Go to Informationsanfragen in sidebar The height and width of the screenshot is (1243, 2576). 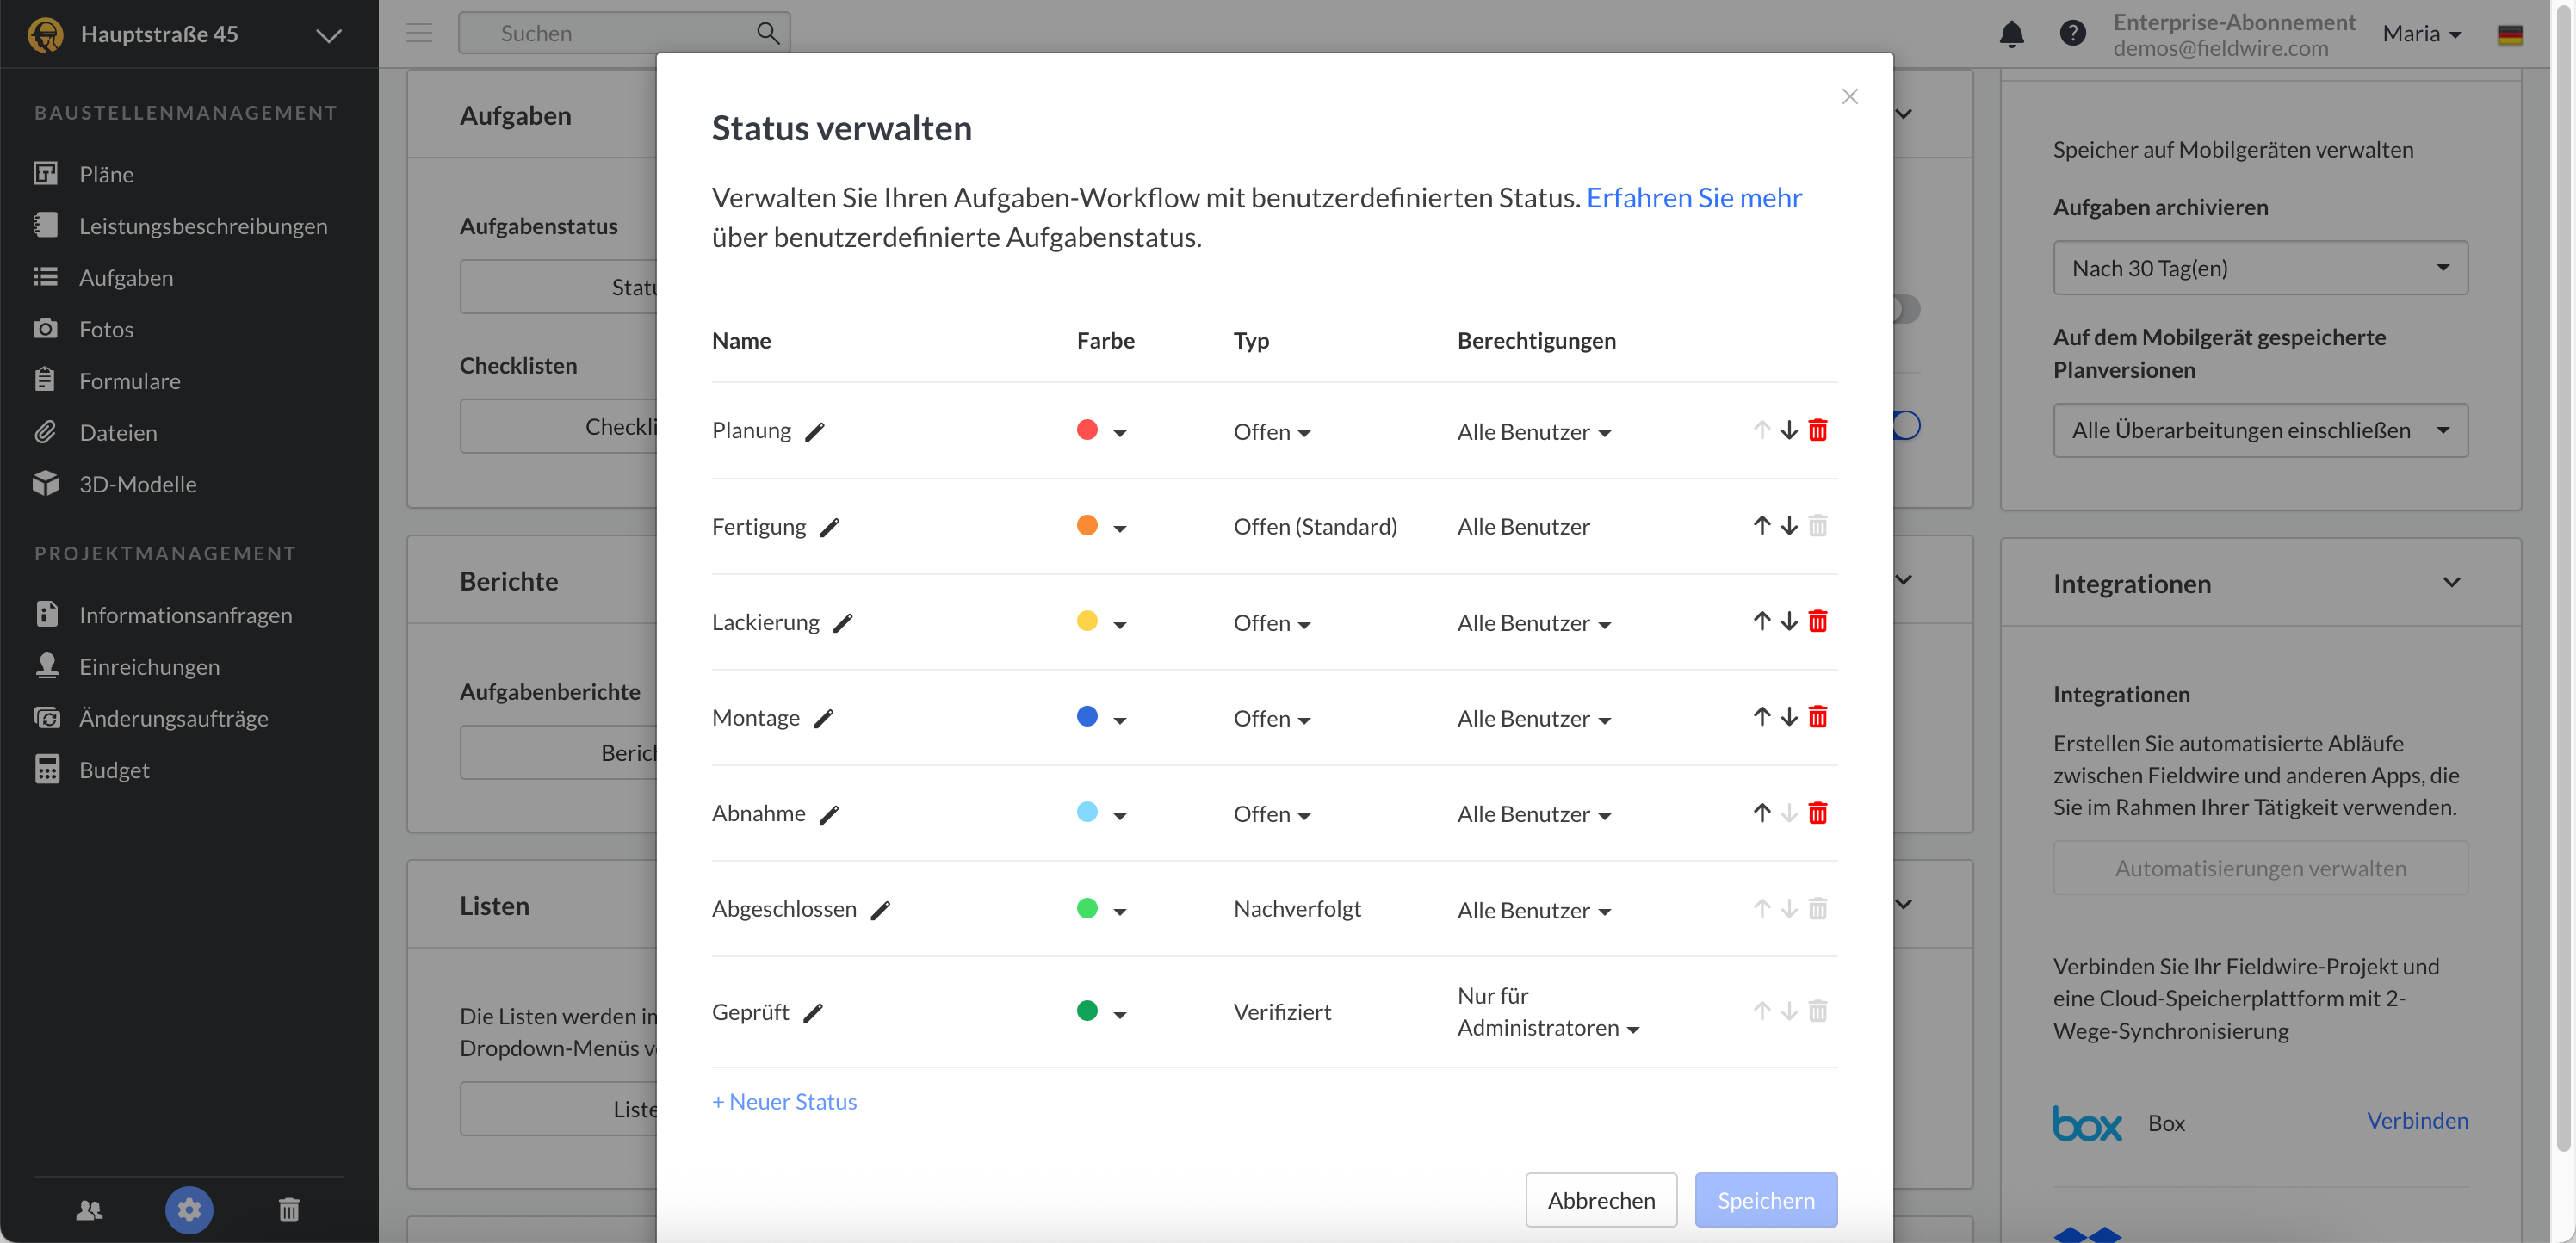pyautogui.click(x=185, y=614)
